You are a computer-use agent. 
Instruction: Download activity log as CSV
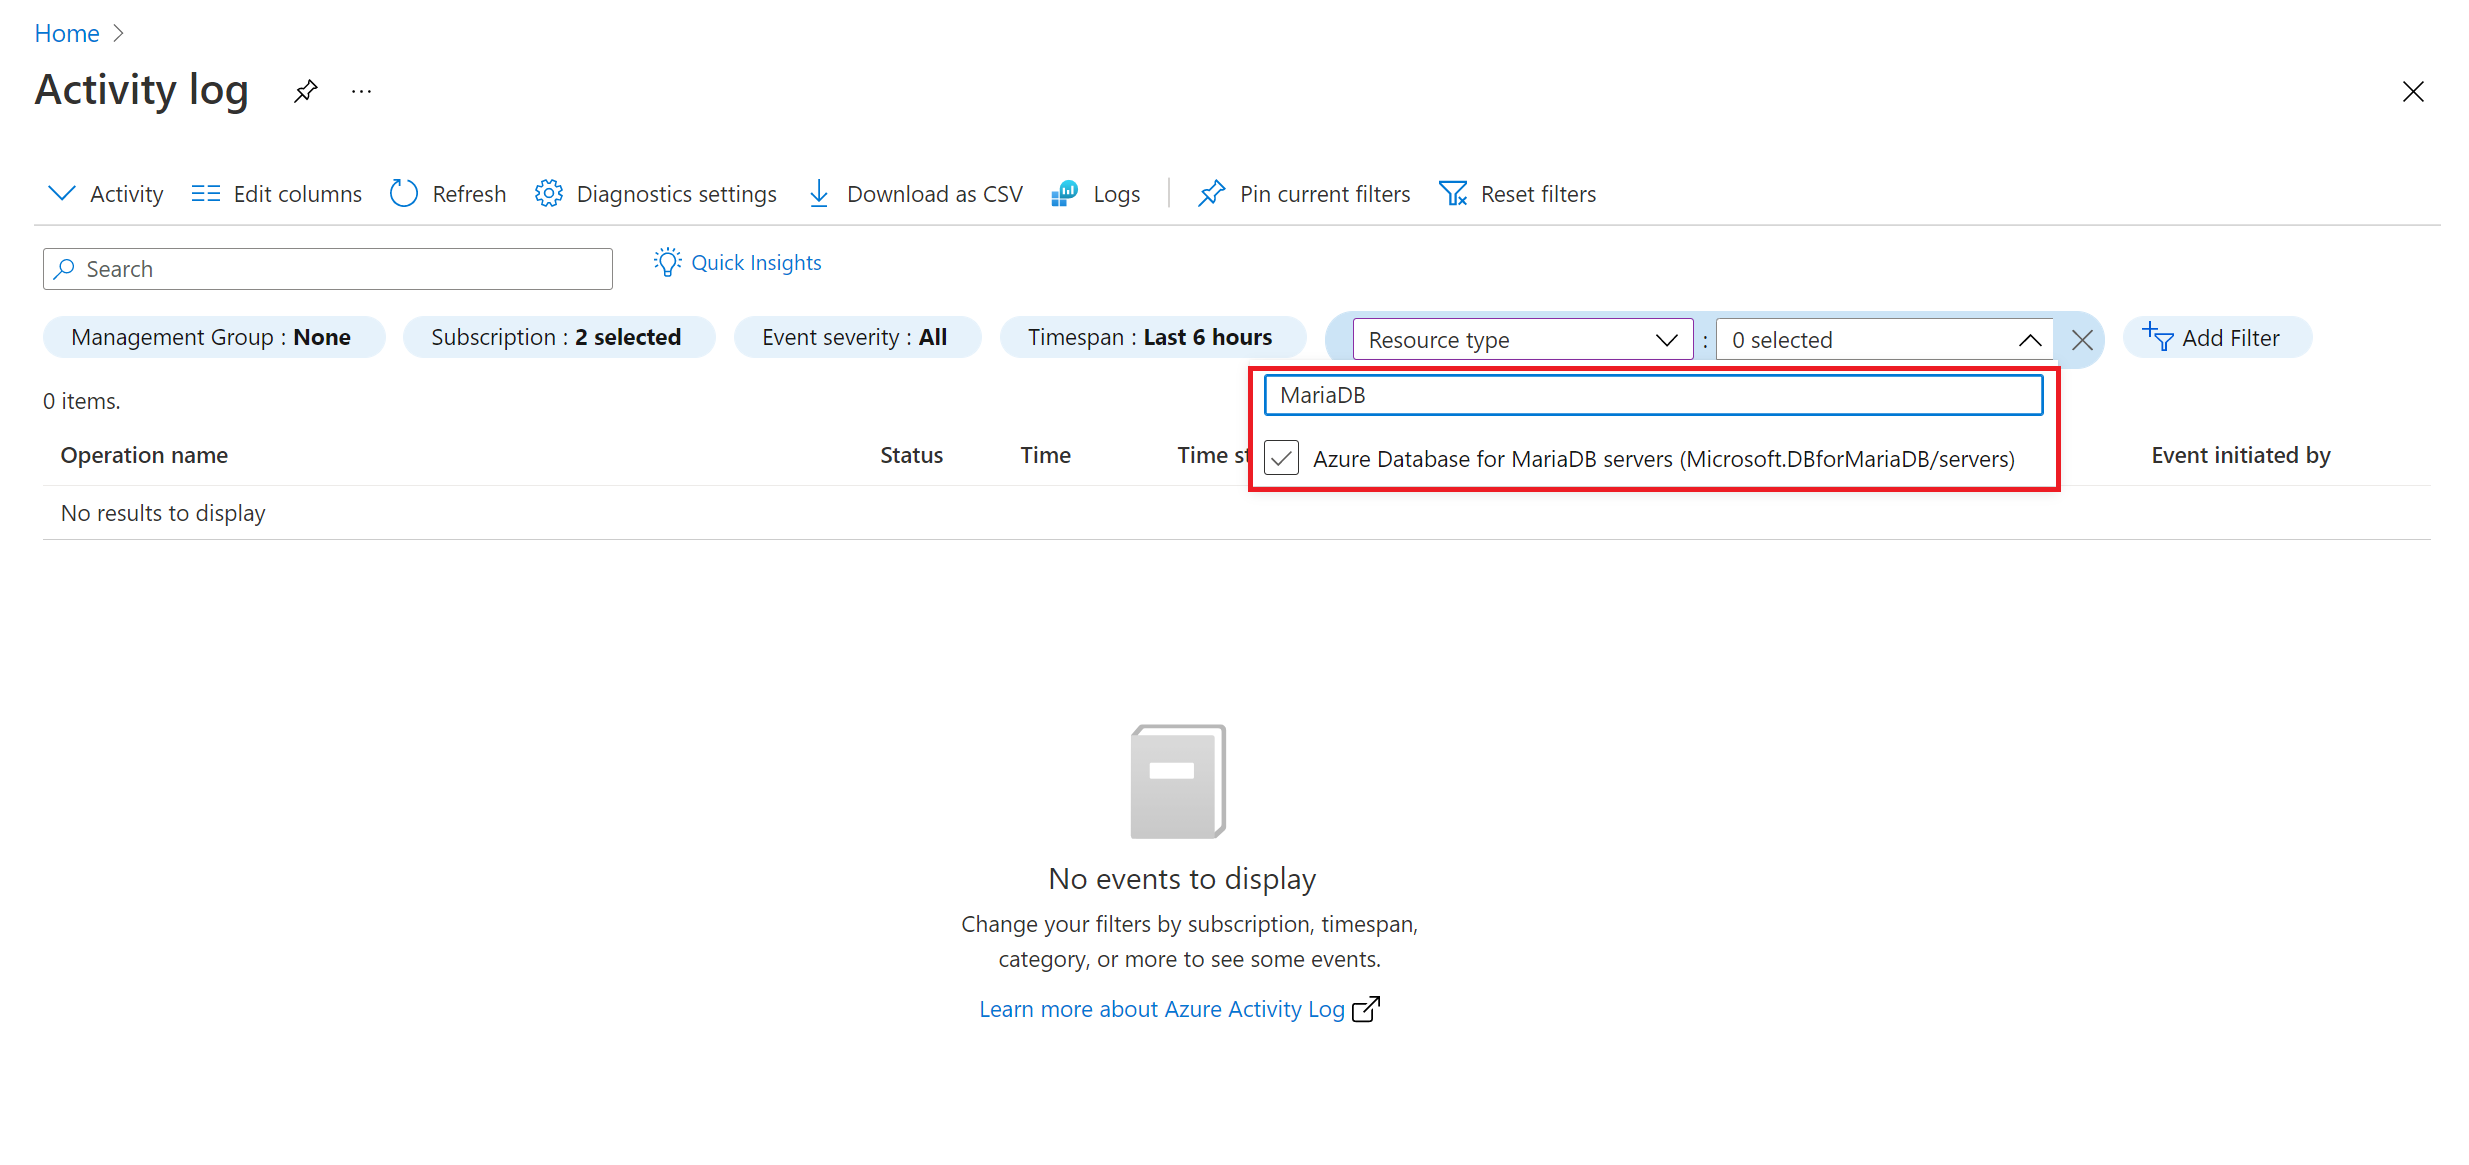[913, 193]
